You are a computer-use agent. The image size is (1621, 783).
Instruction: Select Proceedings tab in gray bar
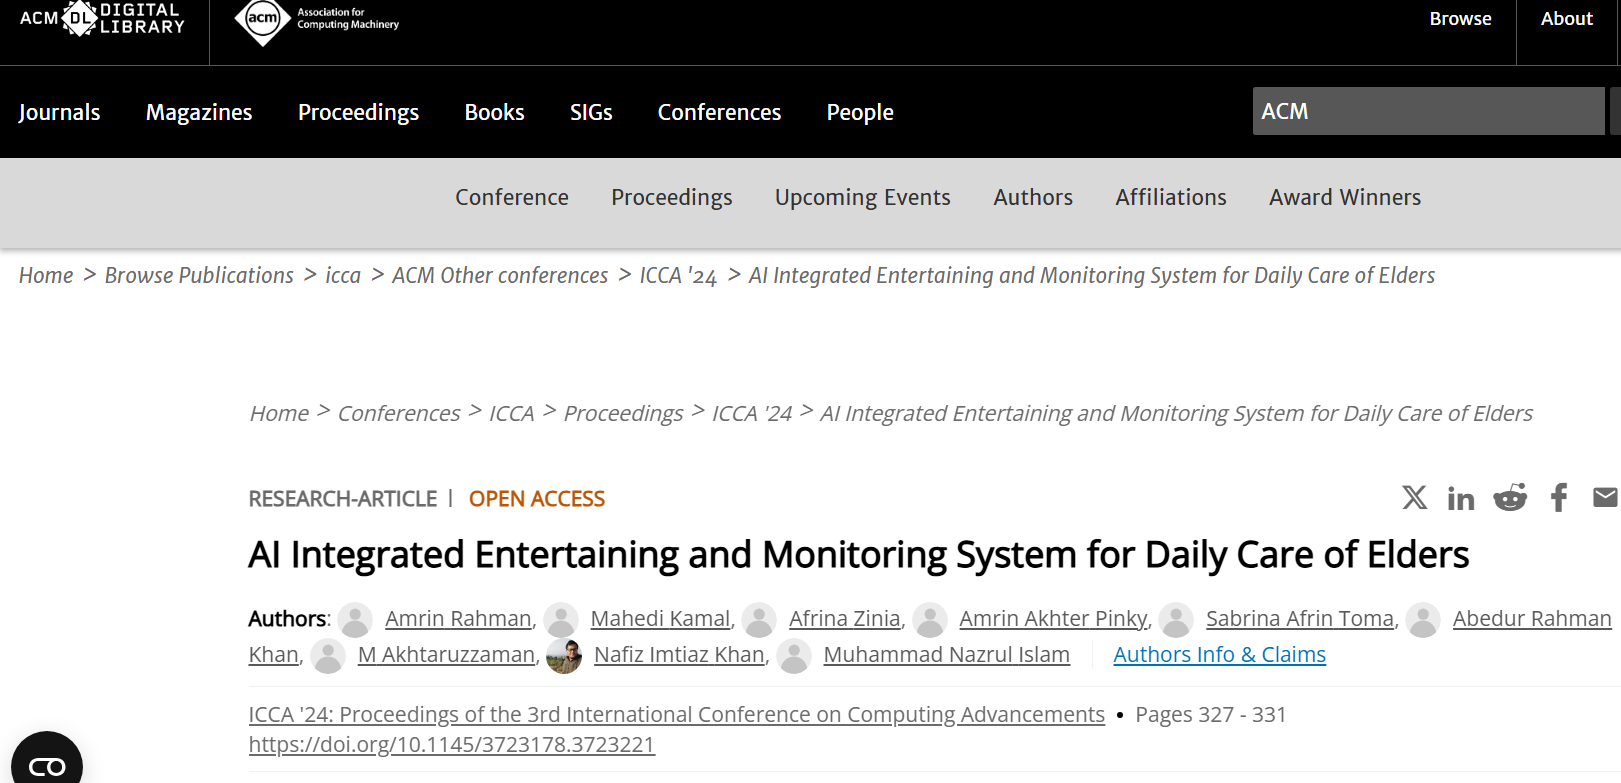672,197
